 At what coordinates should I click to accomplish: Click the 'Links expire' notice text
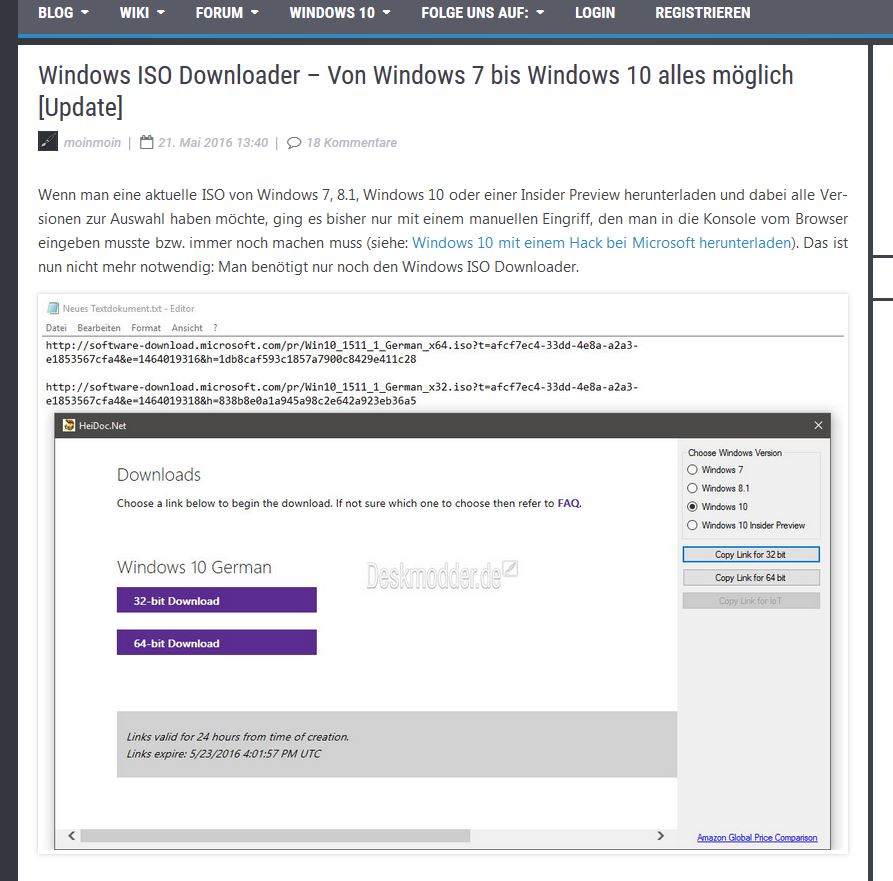click(x=223, y=754)
